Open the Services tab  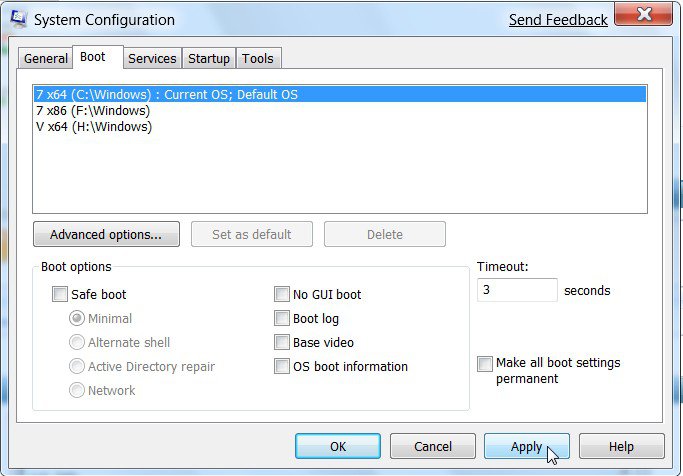152,58
